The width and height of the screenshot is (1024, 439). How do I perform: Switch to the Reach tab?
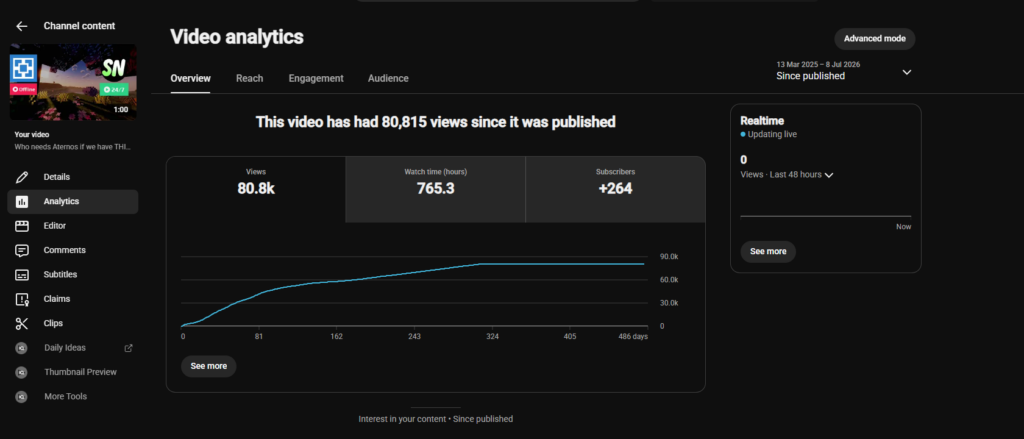pyautogui.click(x=249, y=78)
